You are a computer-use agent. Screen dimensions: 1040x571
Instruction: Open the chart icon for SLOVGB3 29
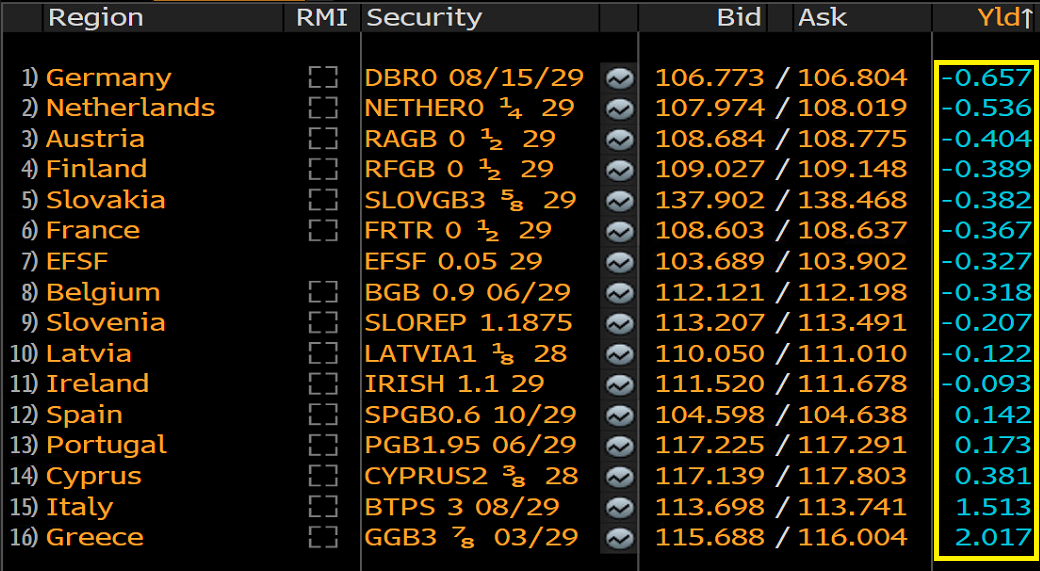point(620,200)
